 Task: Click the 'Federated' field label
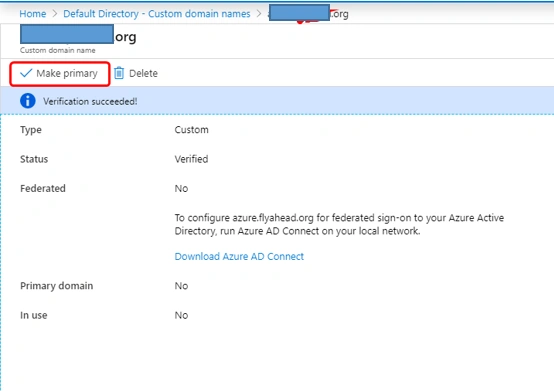click(43, 189)
